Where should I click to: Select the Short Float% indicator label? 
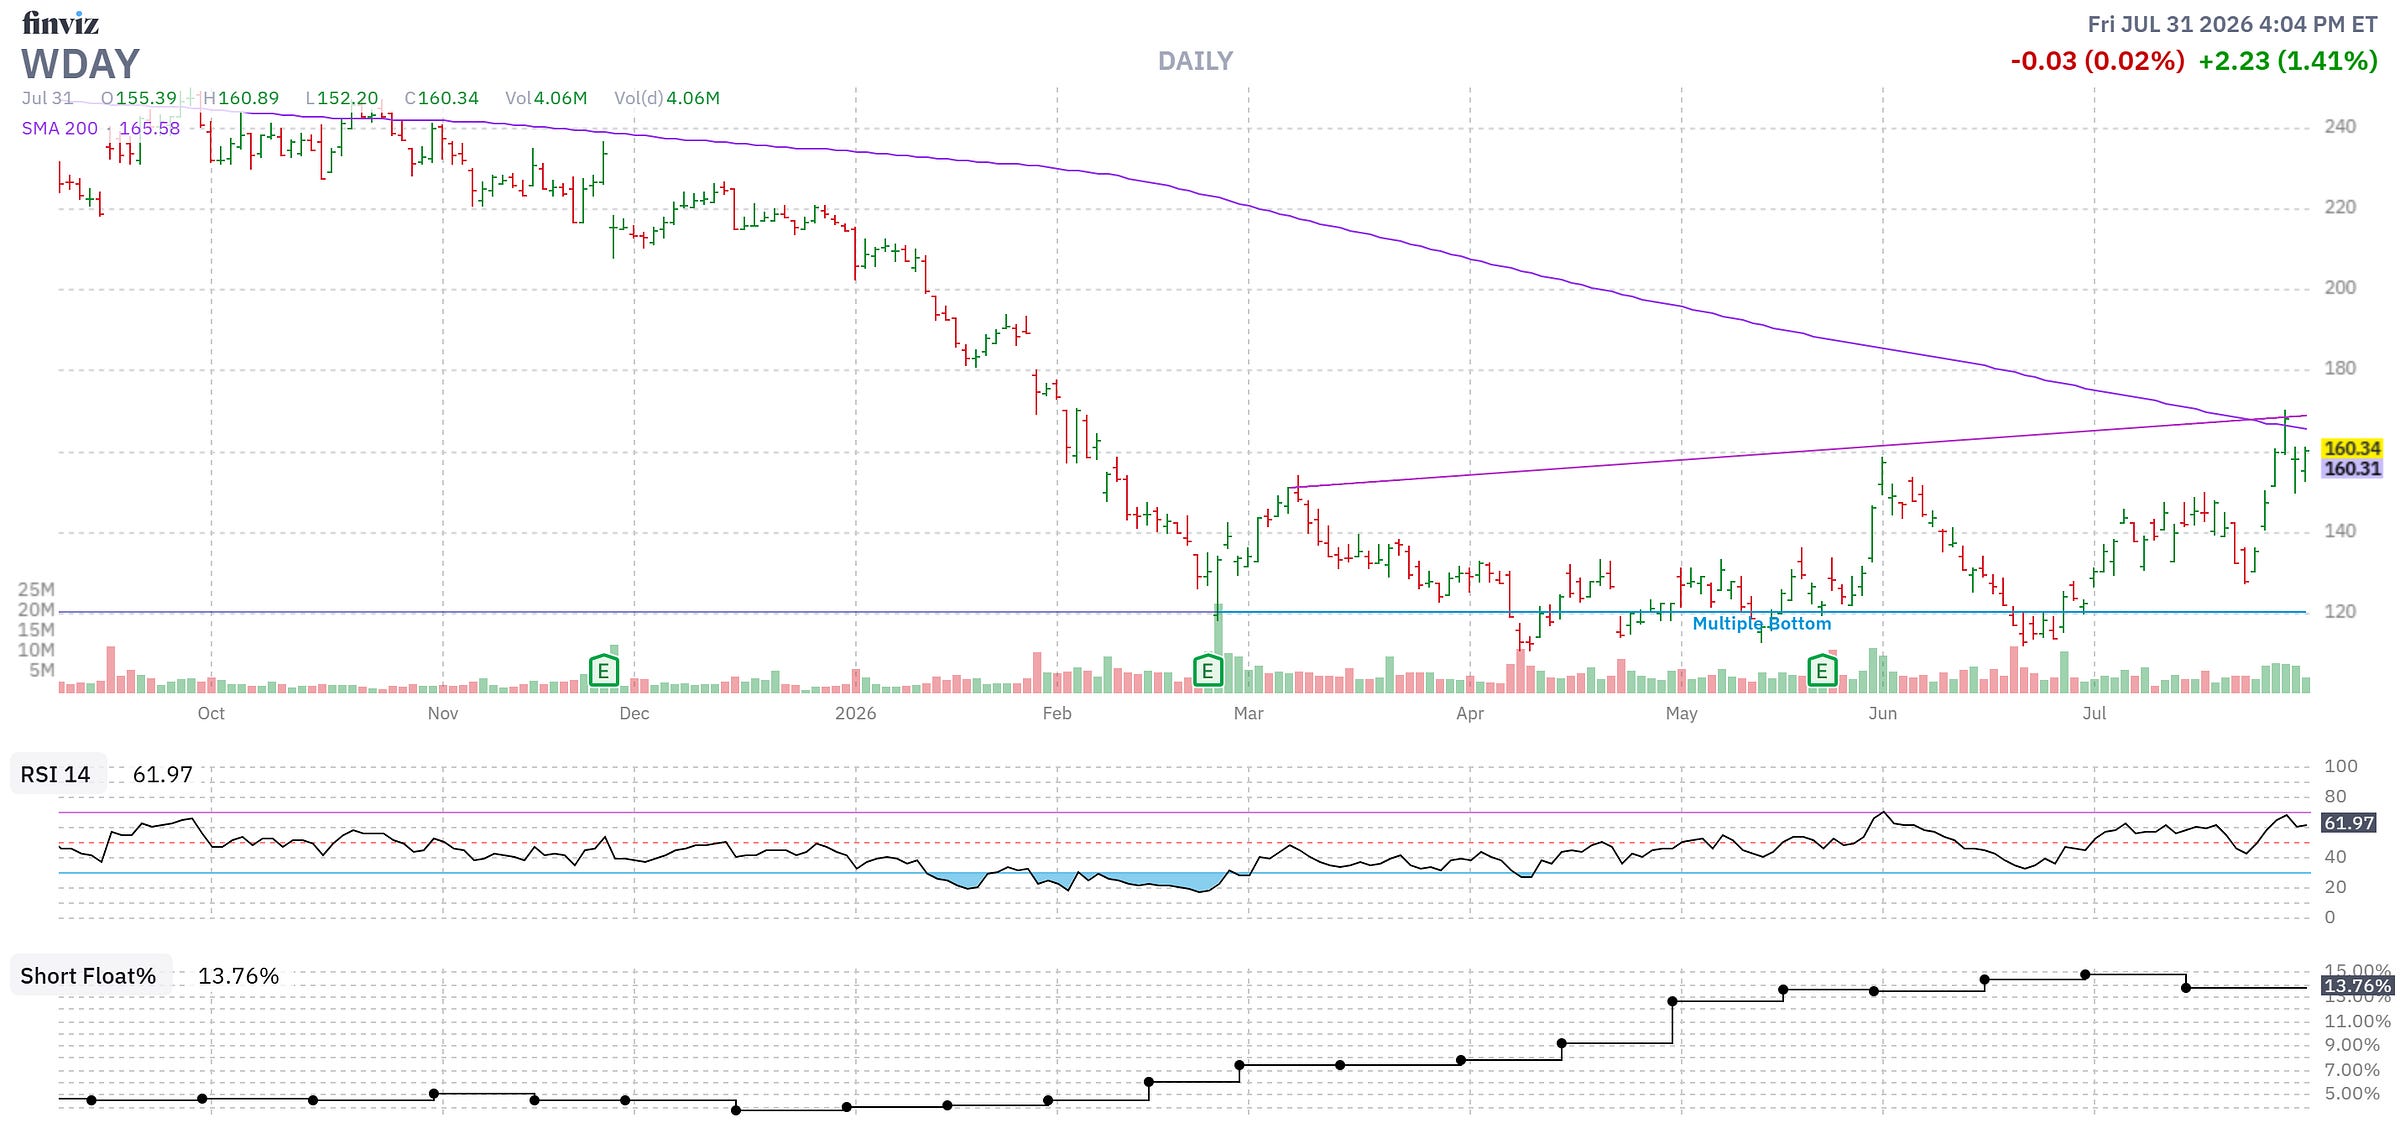coord(88,976)
